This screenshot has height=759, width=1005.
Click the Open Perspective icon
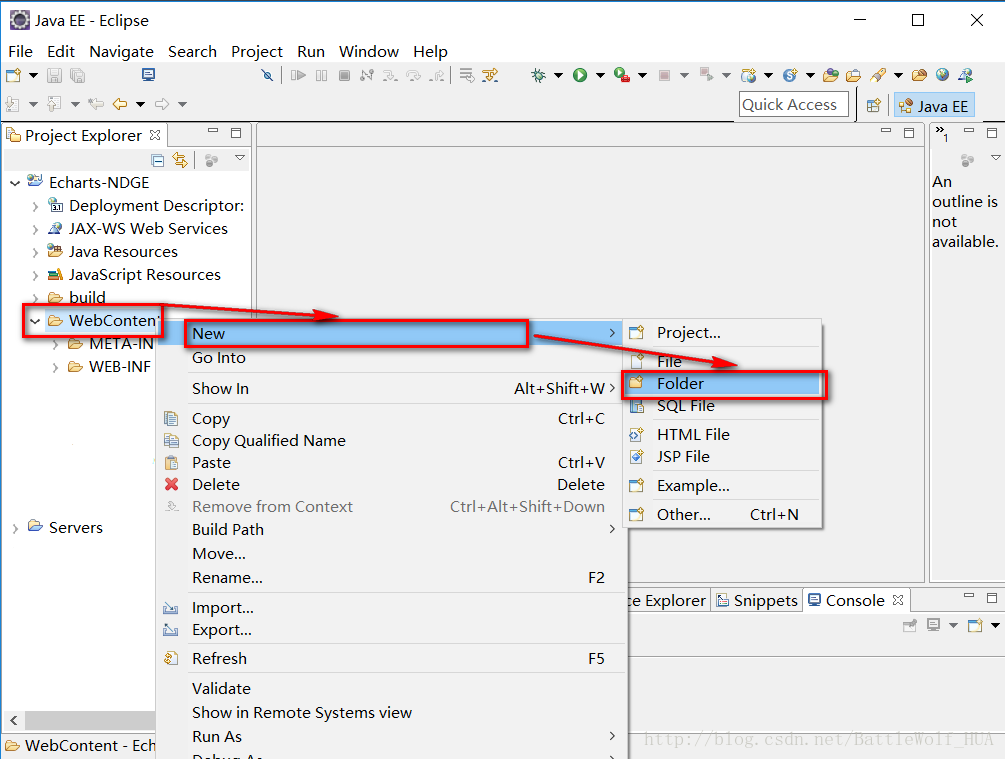coord(873,106)
